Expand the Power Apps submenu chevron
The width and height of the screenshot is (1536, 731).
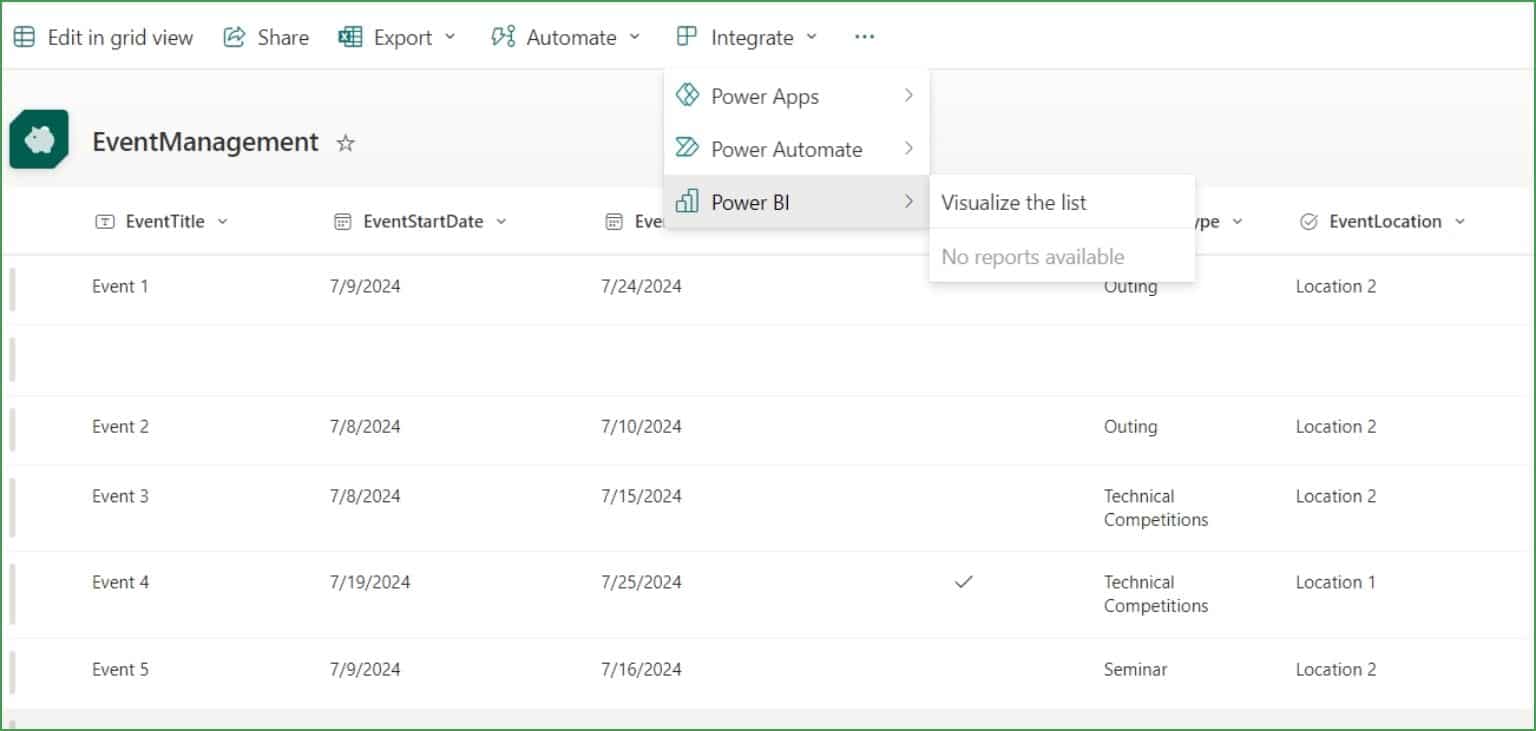(908, 95)
